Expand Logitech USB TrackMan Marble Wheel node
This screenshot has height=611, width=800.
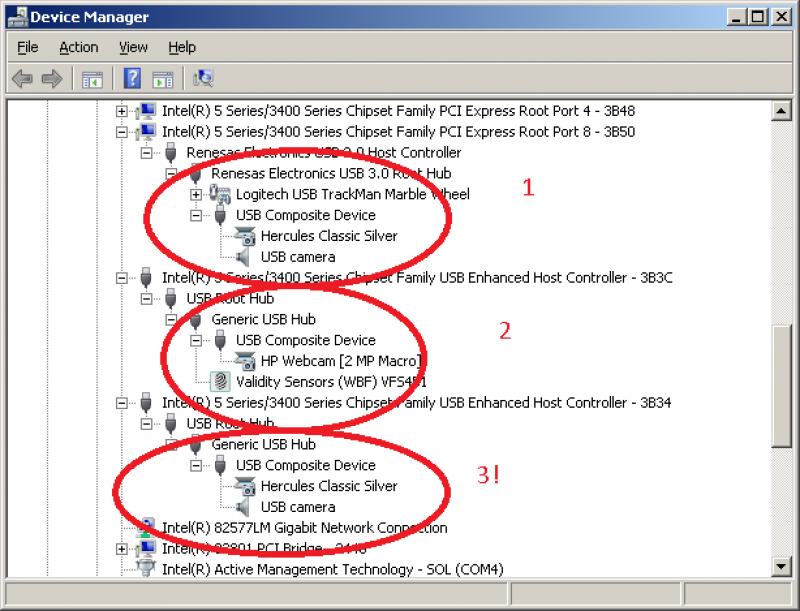pos(196,194)
